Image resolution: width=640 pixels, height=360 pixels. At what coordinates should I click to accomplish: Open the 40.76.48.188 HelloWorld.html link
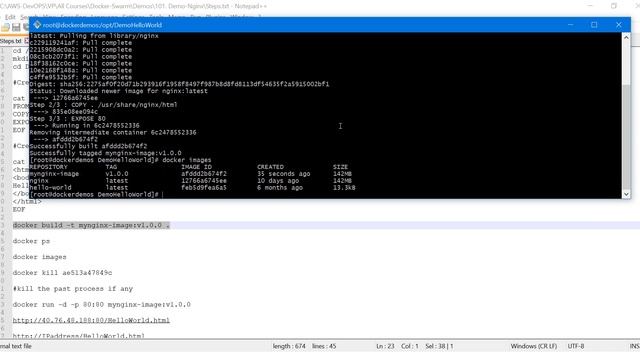[x=91, y=320]
